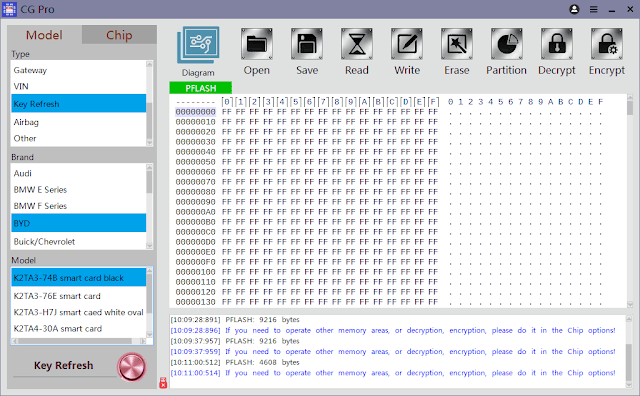640x396 pixels.
Task: Click Type list scroll-down arrow
Action: (149, 142)
